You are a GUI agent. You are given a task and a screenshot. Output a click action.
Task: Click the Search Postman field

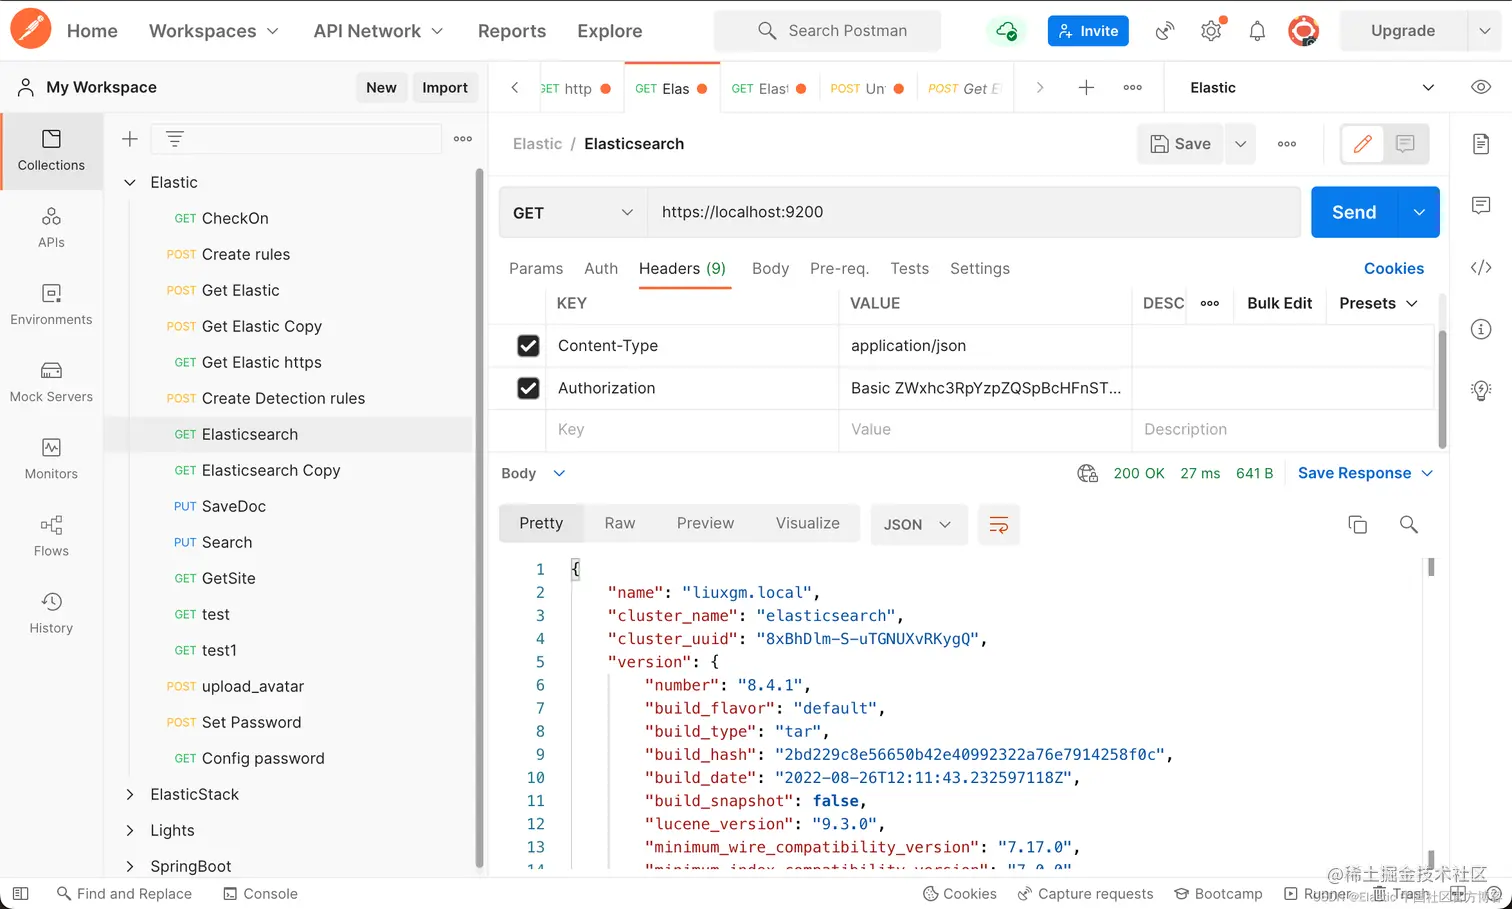(x=827, y=31)
